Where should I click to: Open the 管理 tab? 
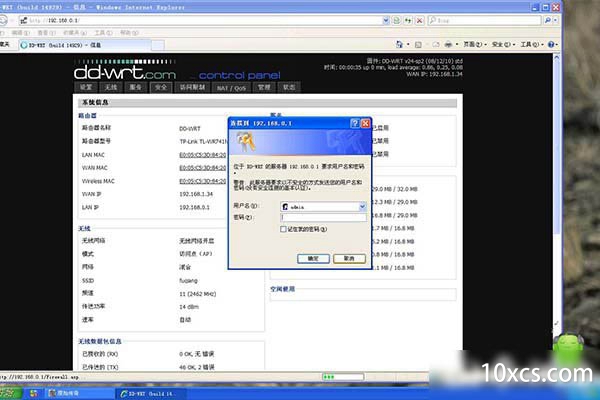(x=263, y=88)
